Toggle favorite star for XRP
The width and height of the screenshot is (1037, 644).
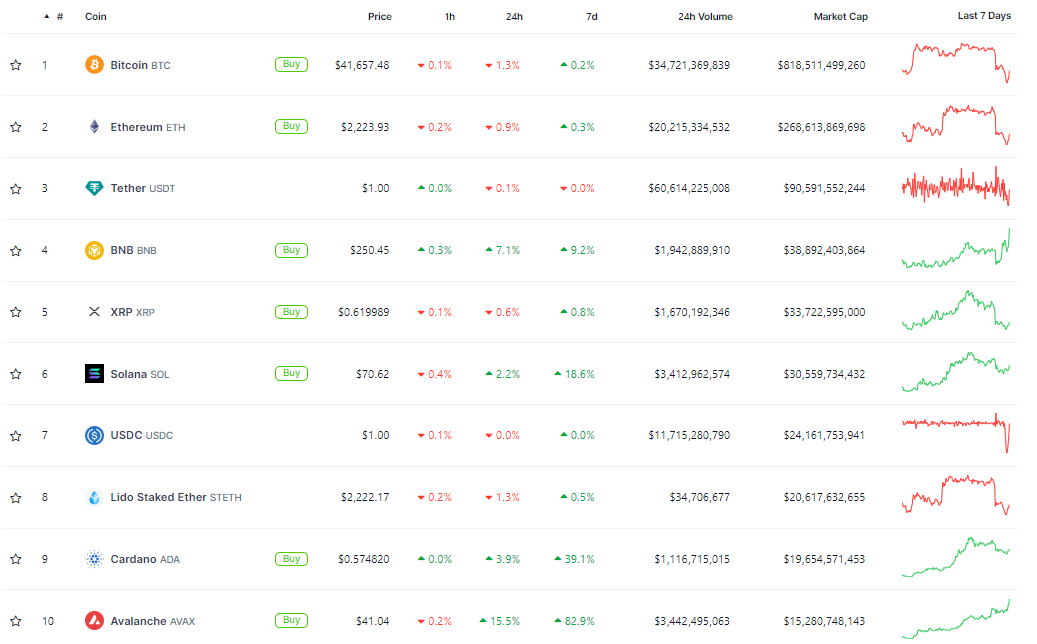pyautogui.click(x=16, y=311)
